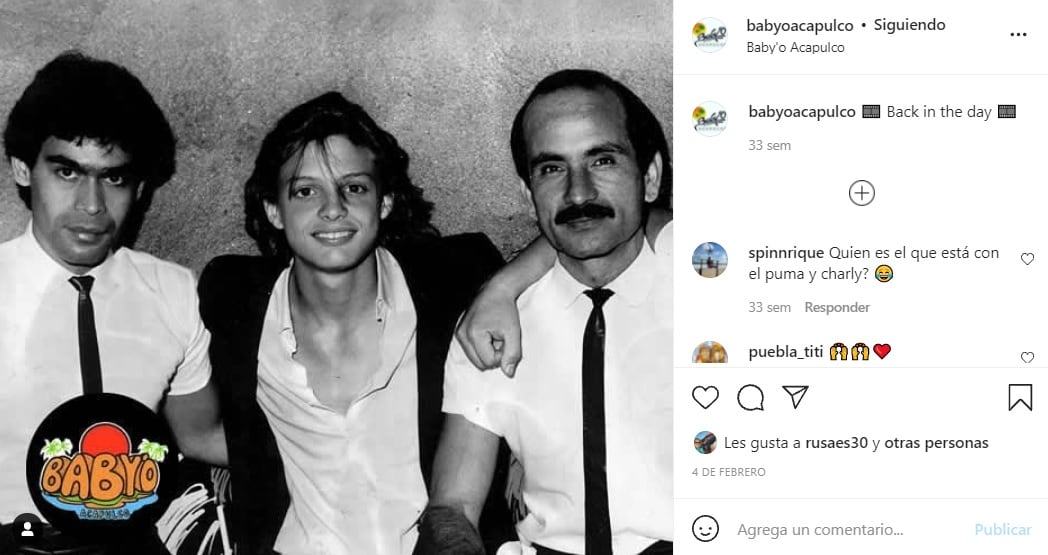Load more comments with the plus circle
The image size is (1048, 555).
(862, 193)
